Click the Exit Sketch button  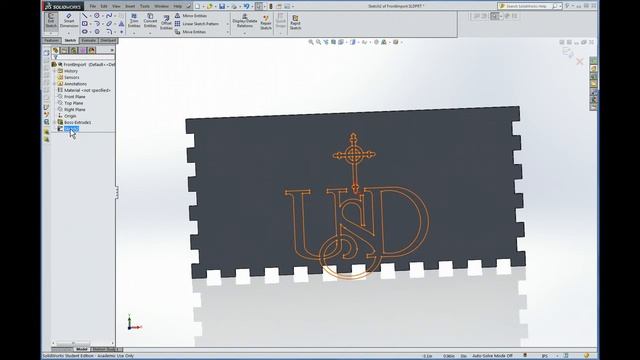click(51, 21)
